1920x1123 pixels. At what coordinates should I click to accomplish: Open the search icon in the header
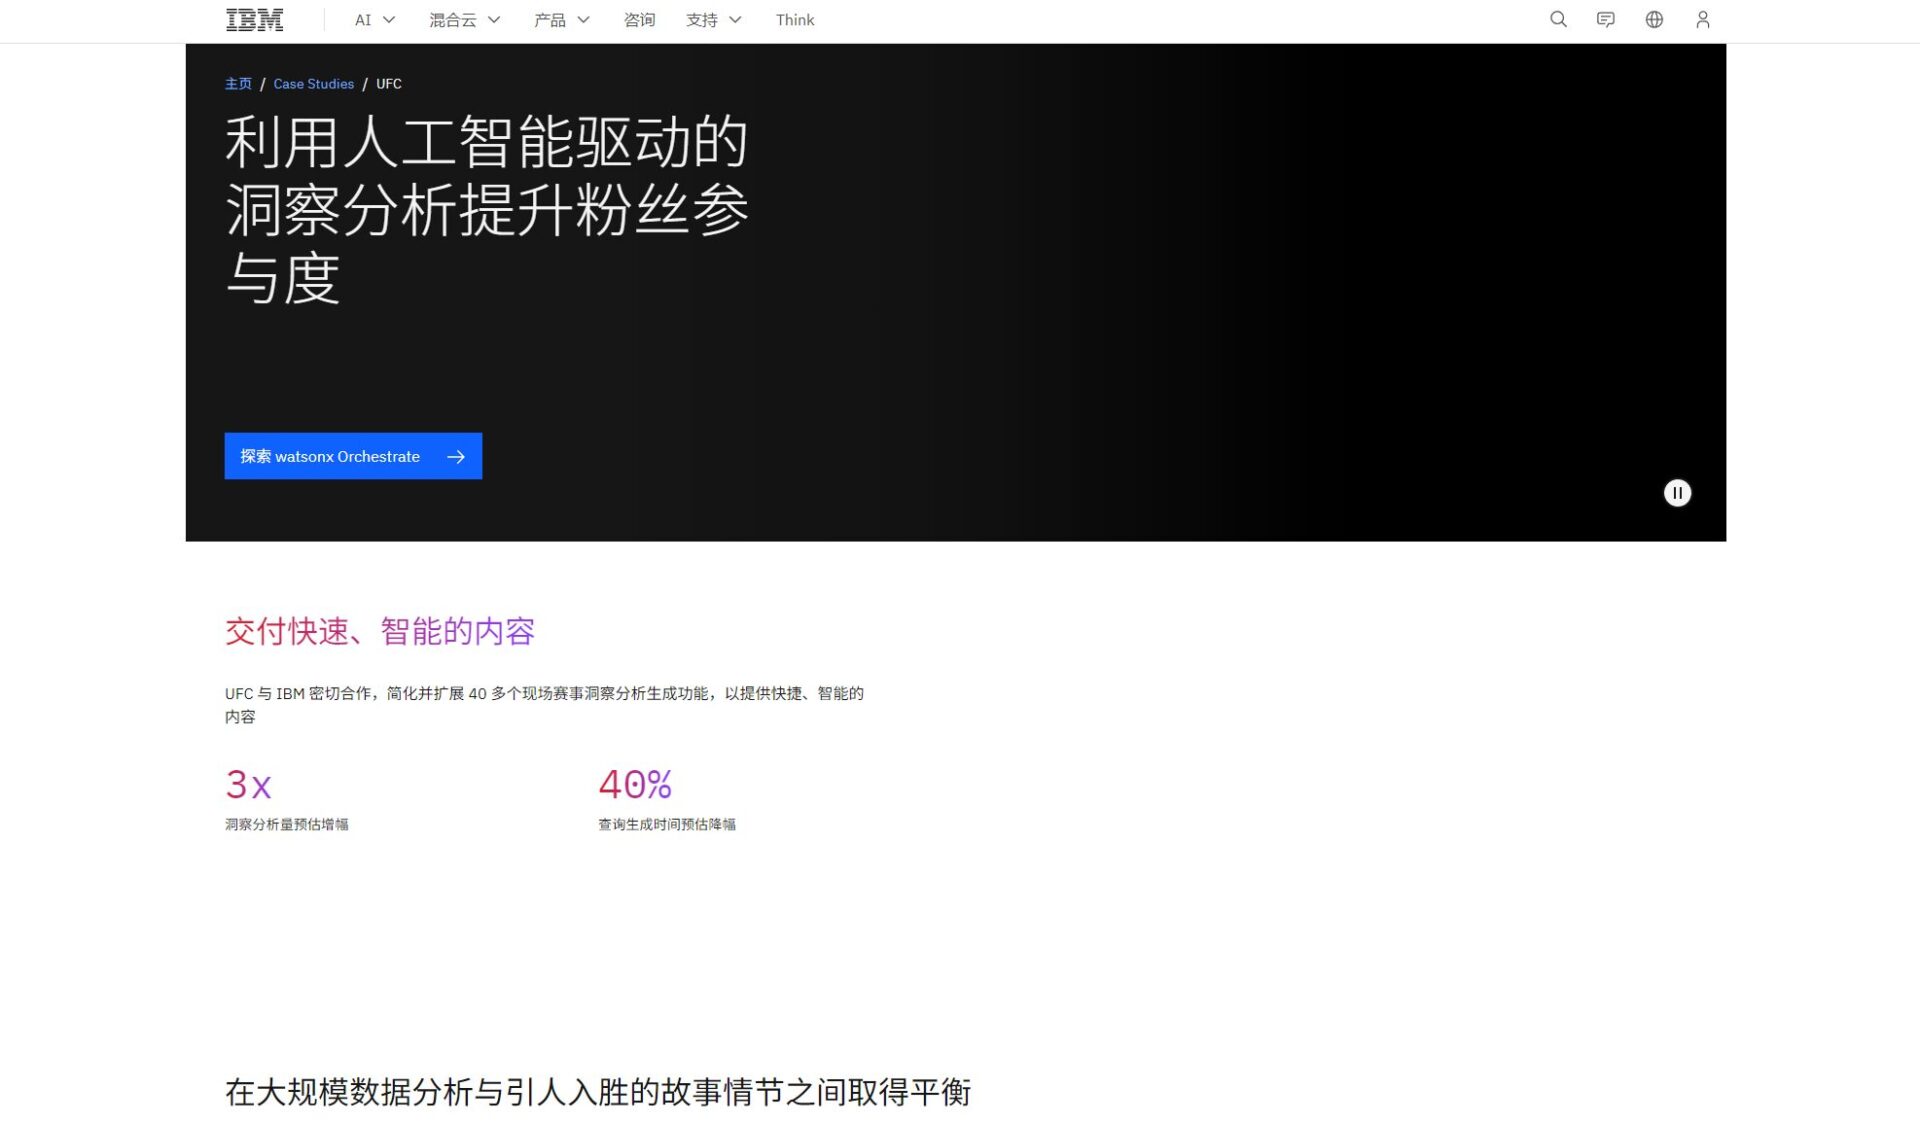(1557, 19)
